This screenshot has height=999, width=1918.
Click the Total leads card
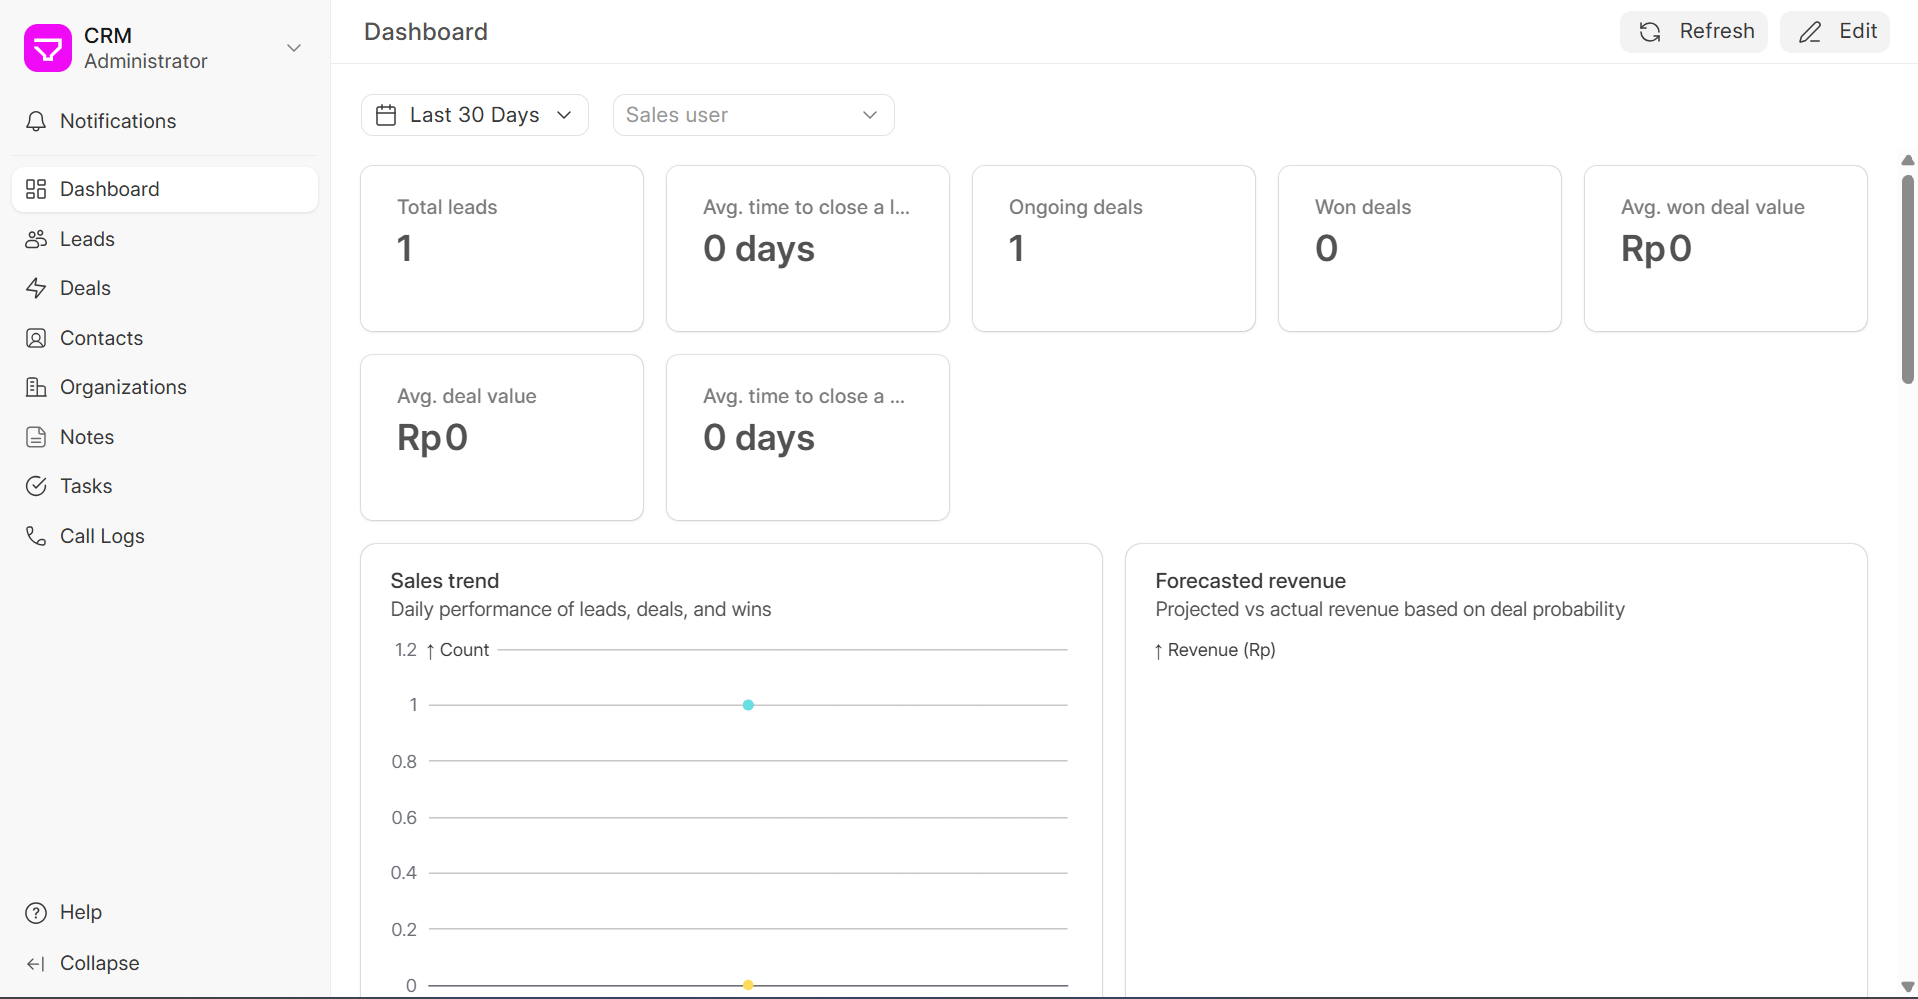(x=501, y=248)
